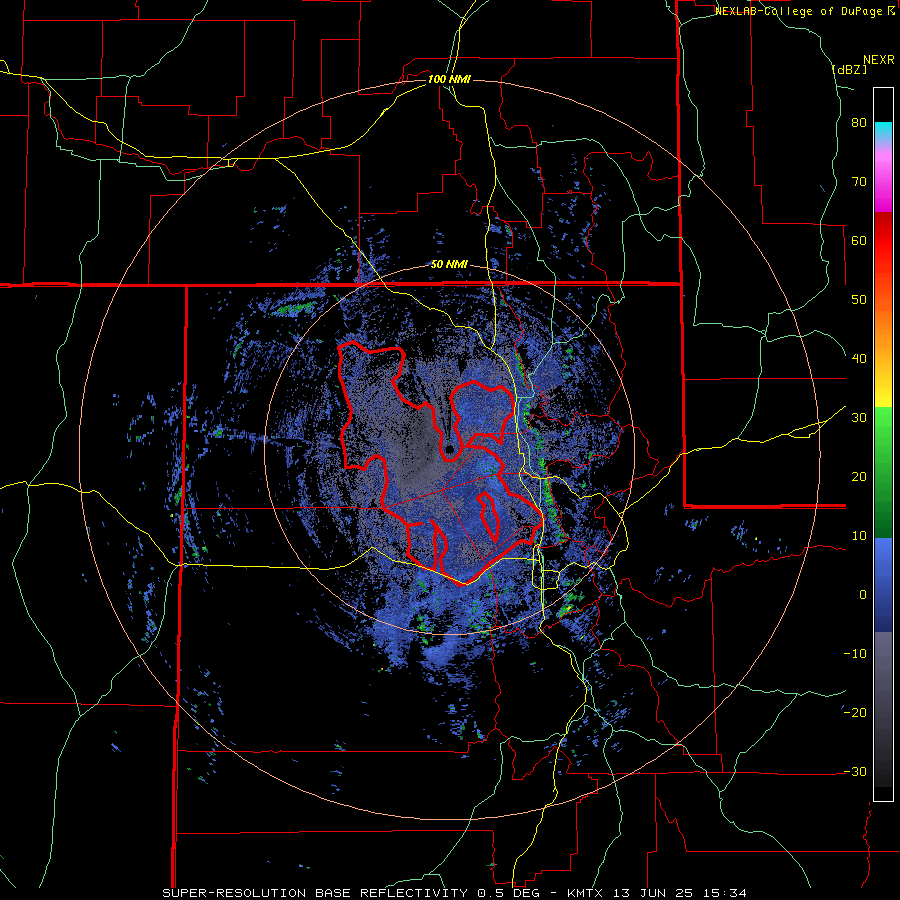Click the NEXR label above the legend
Image resolution: width=900 pixels, height=900 pixels.
click(878, 60)
